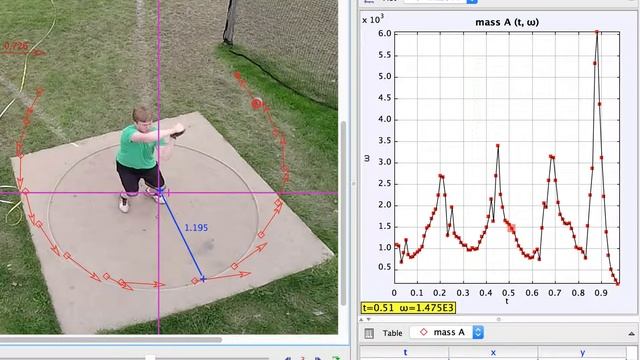Click the Table columns icon
This screenshot has height=360, width=640.
click(369, 333)
